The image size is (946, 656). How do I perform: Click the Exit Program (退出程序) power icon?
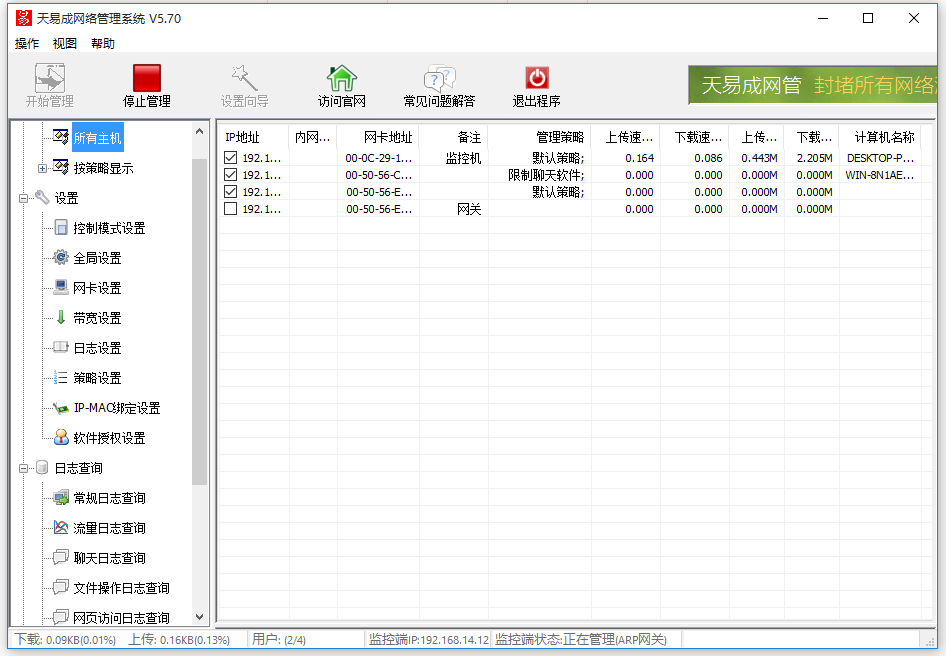[x=537, y=78]
